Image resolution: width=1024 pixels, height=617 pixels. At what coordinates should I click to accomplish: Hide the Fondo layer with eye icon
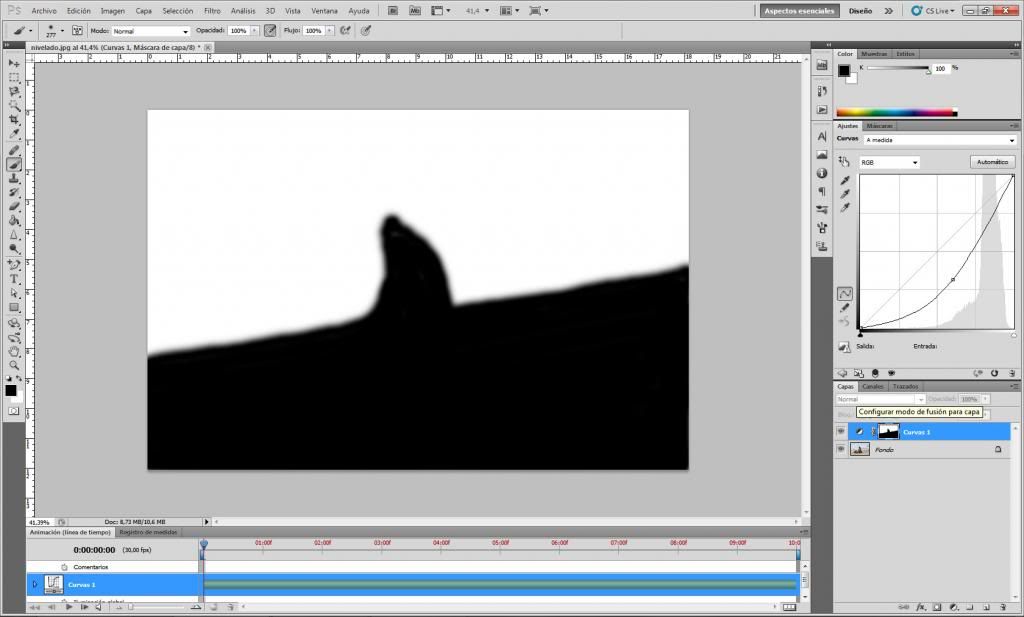tap(840, 449)
